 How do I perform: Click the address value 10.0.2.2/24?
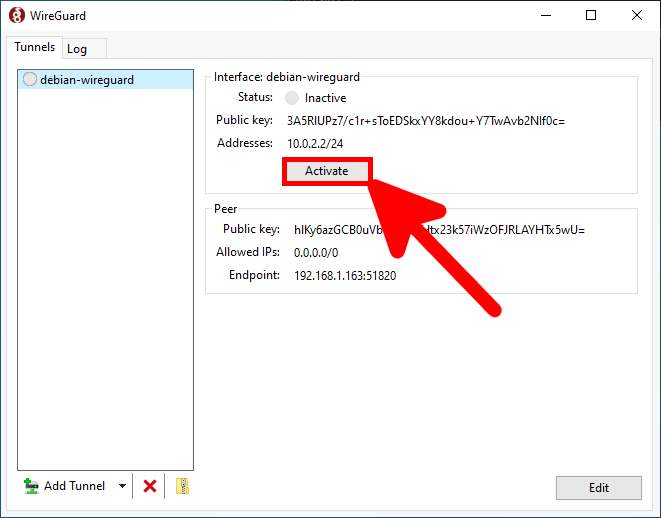point(315,144)
